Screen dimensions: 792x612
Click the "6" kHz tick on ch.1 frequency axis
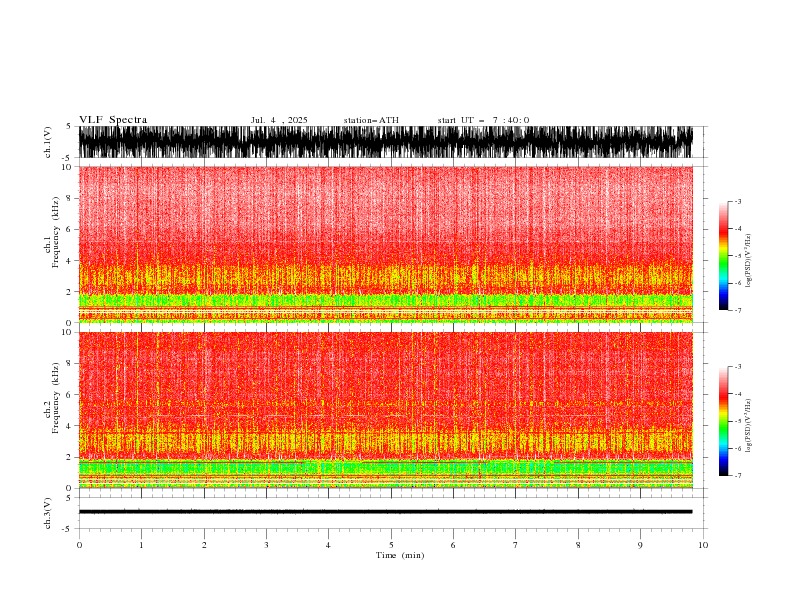(69, 229)
